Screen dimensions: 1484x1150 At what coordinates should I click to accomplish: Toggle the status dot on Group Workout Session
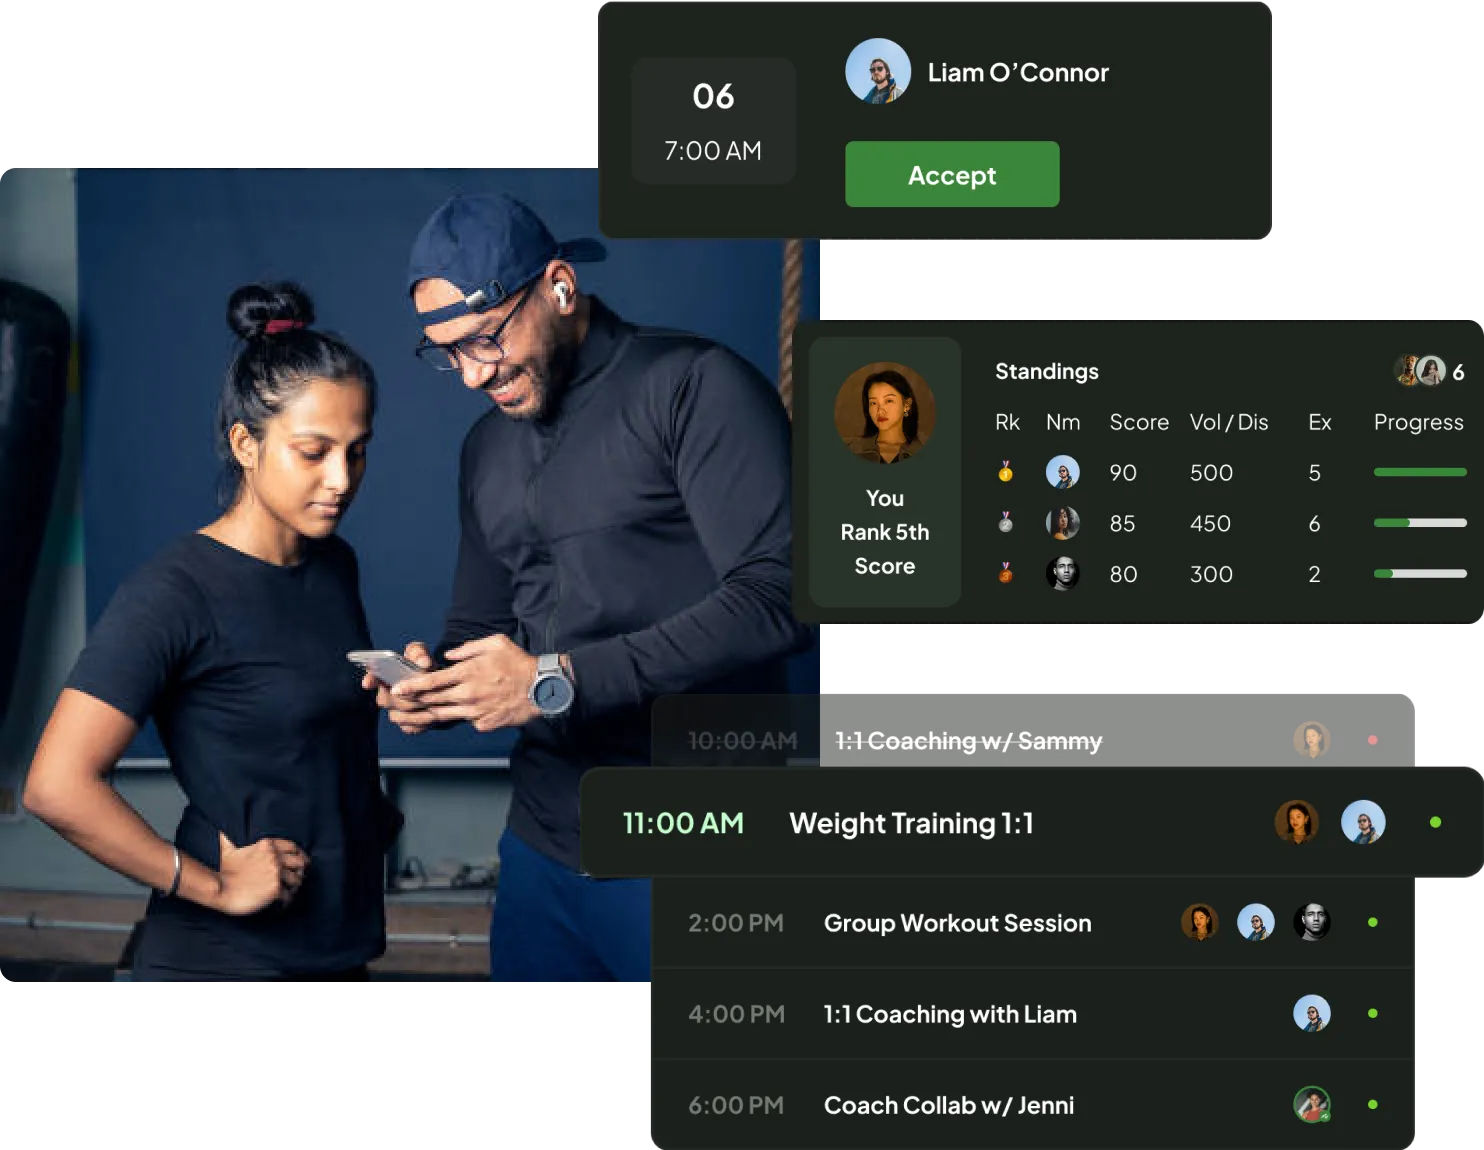pos(1372,922)
